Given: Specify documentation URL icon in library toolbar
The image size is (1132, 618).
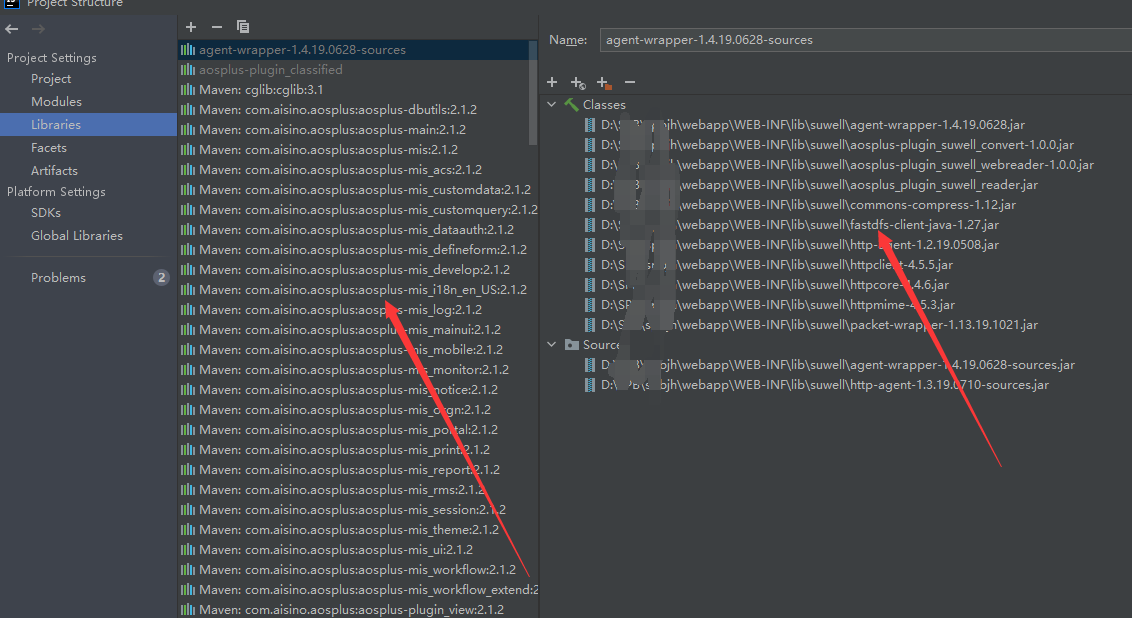Looking at the screenshot, I should coord(578,83).
